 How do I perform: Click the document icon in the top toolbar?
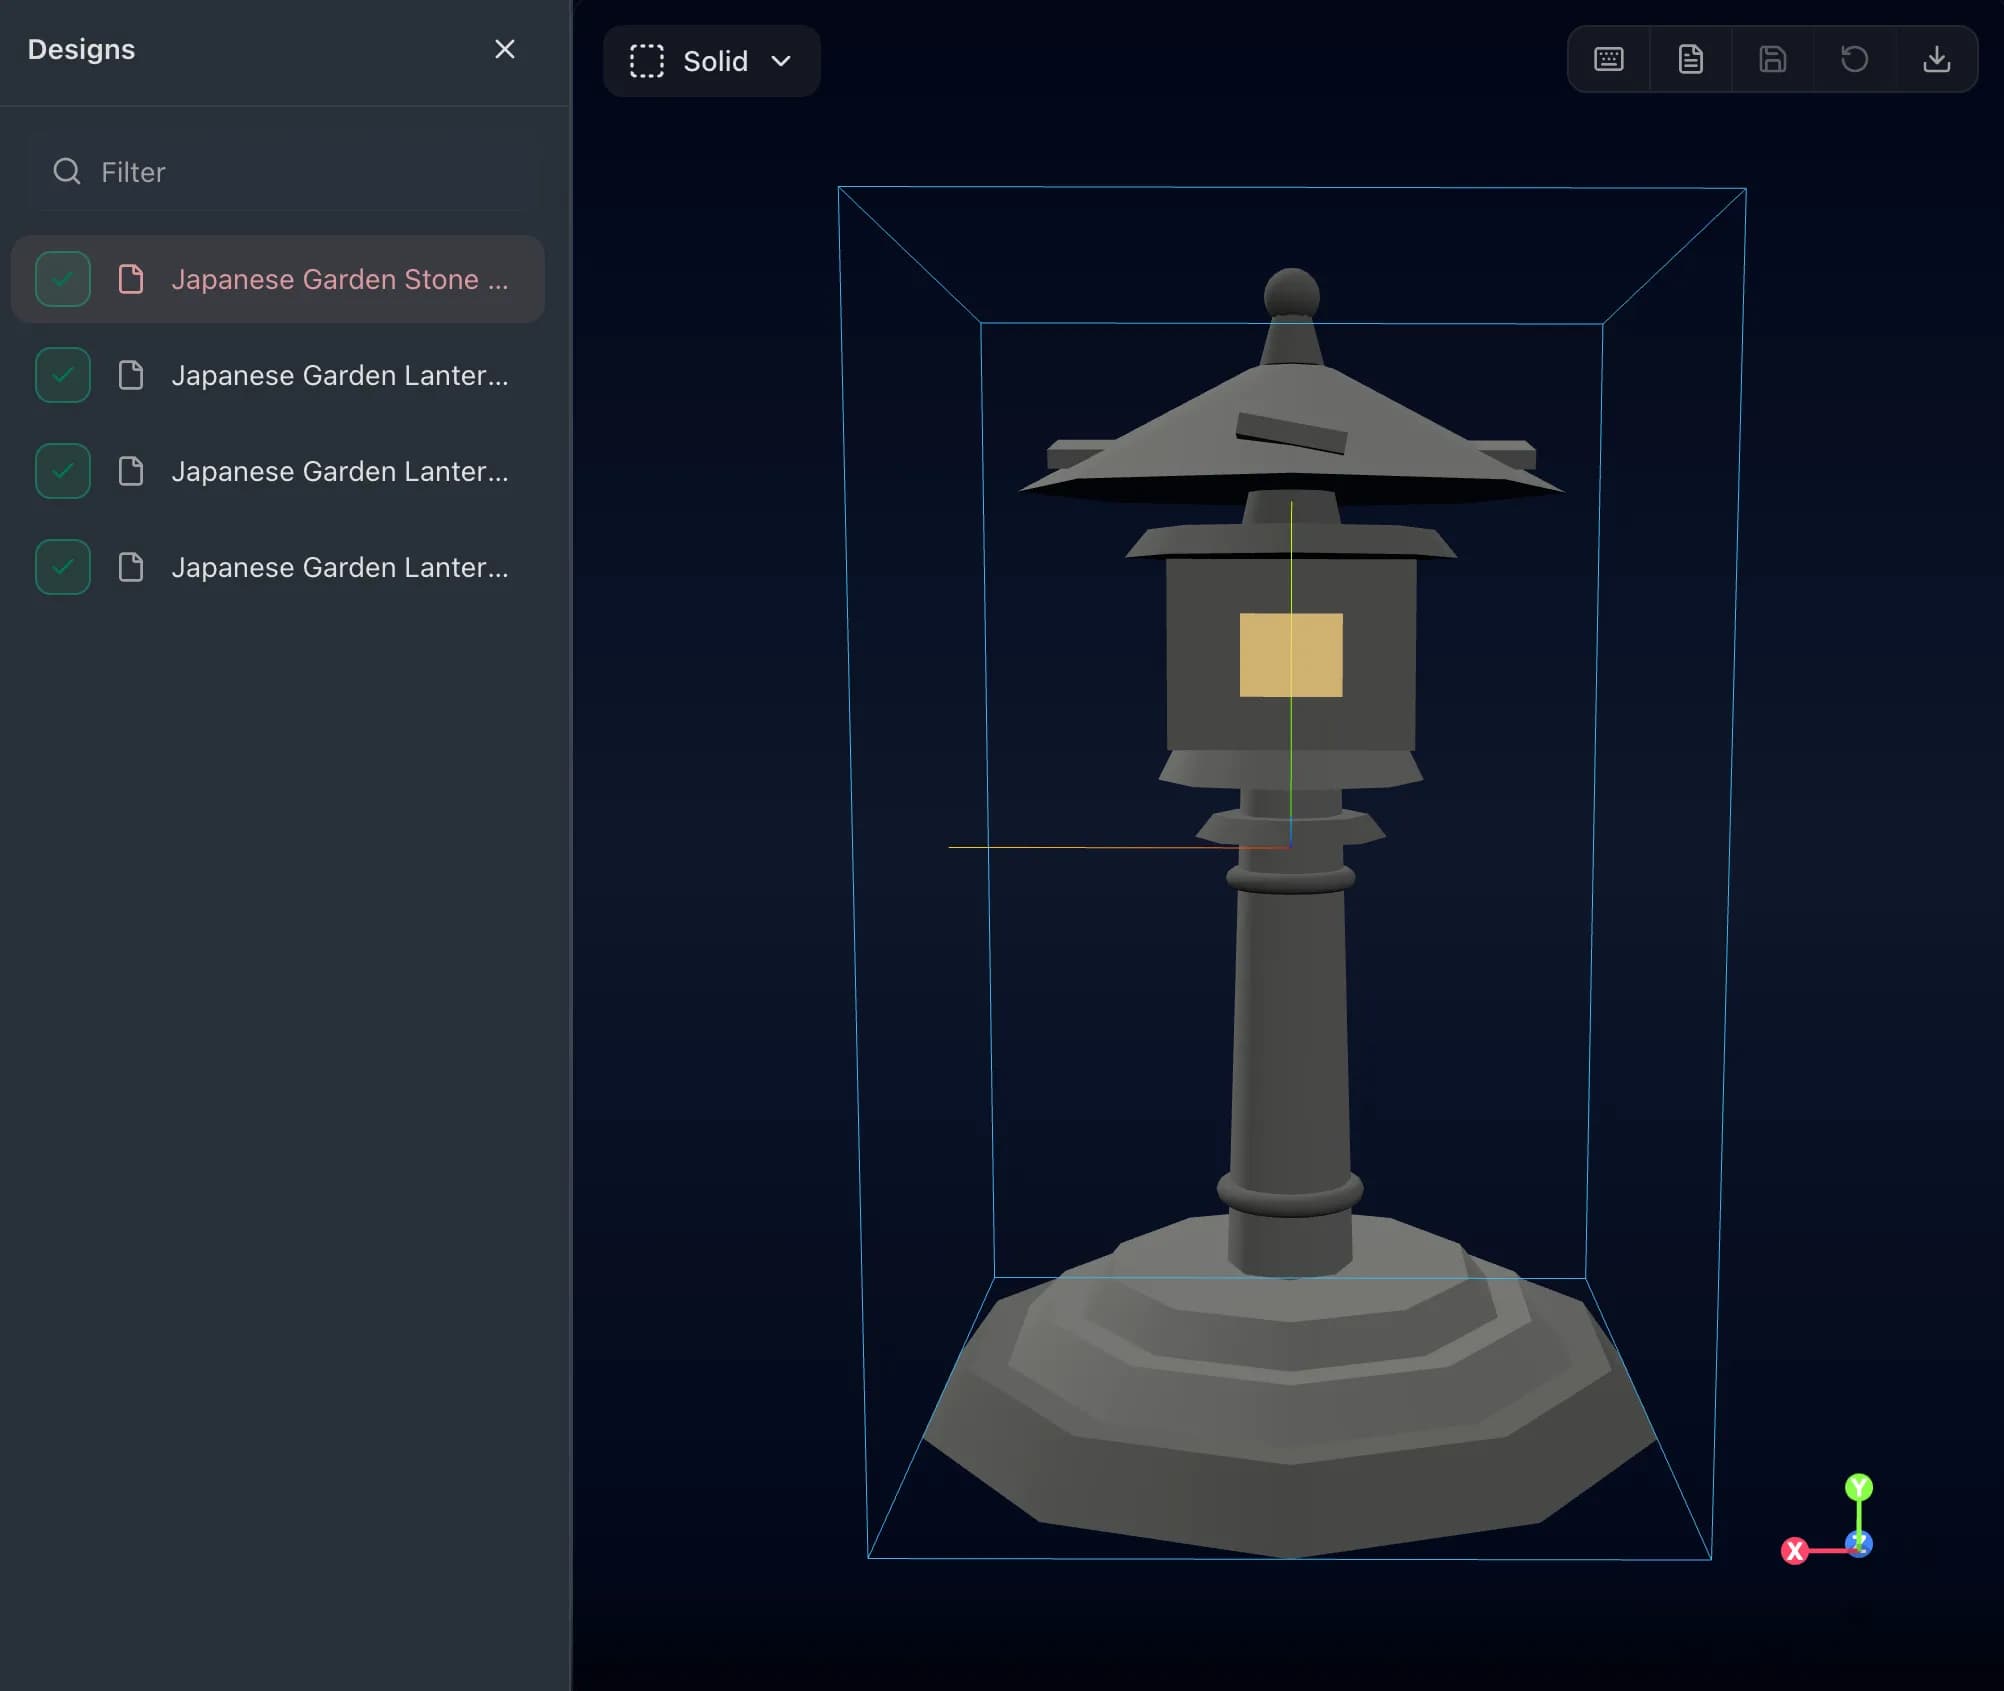1690,59
